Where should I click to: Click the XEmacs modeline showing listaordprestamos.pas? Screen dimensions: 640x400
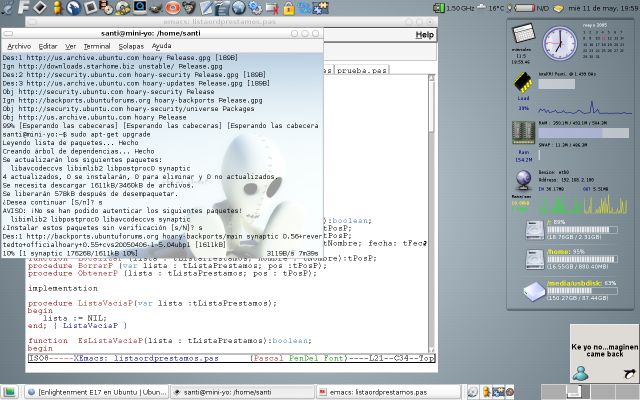point(231,358)
